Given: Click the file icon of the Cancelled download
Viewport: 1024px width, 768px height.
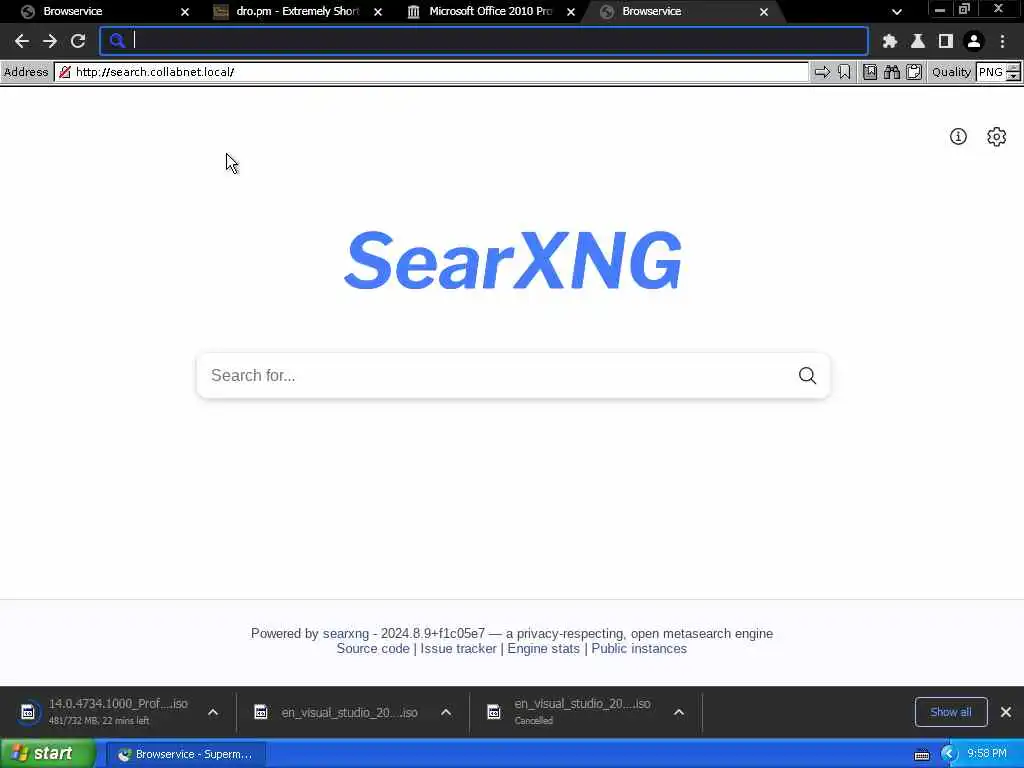Looking at the screenshot, I should click(494, 712).
